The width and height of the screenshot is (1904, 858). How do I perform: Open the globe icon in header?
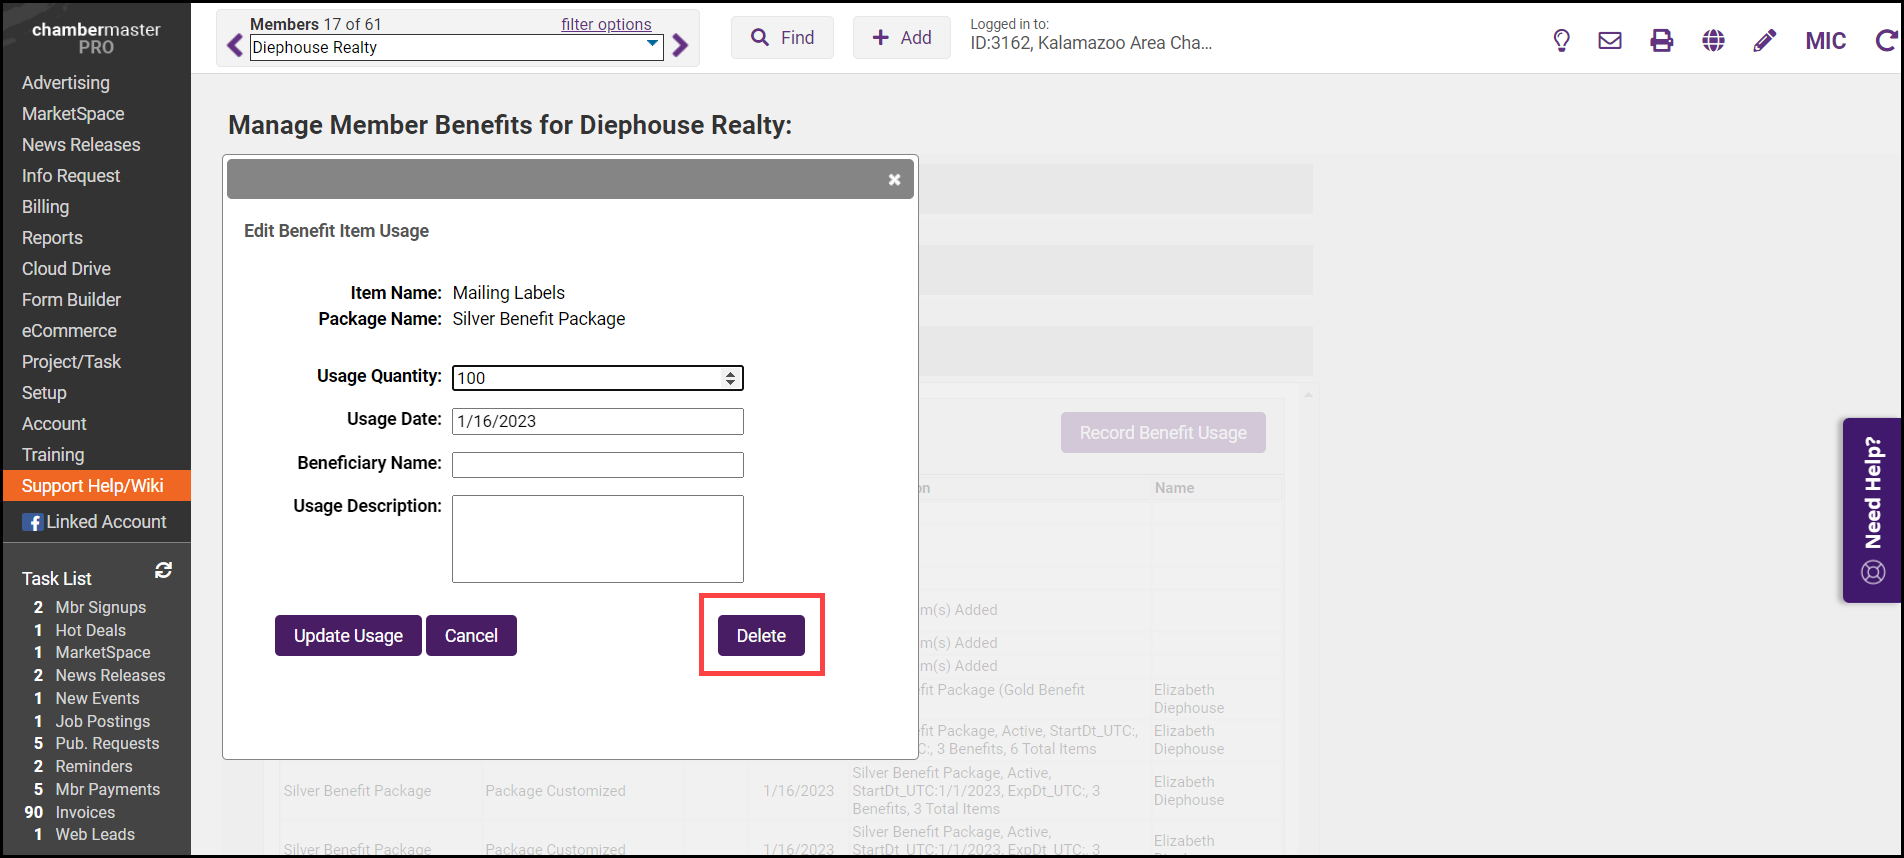(1713, 41)
